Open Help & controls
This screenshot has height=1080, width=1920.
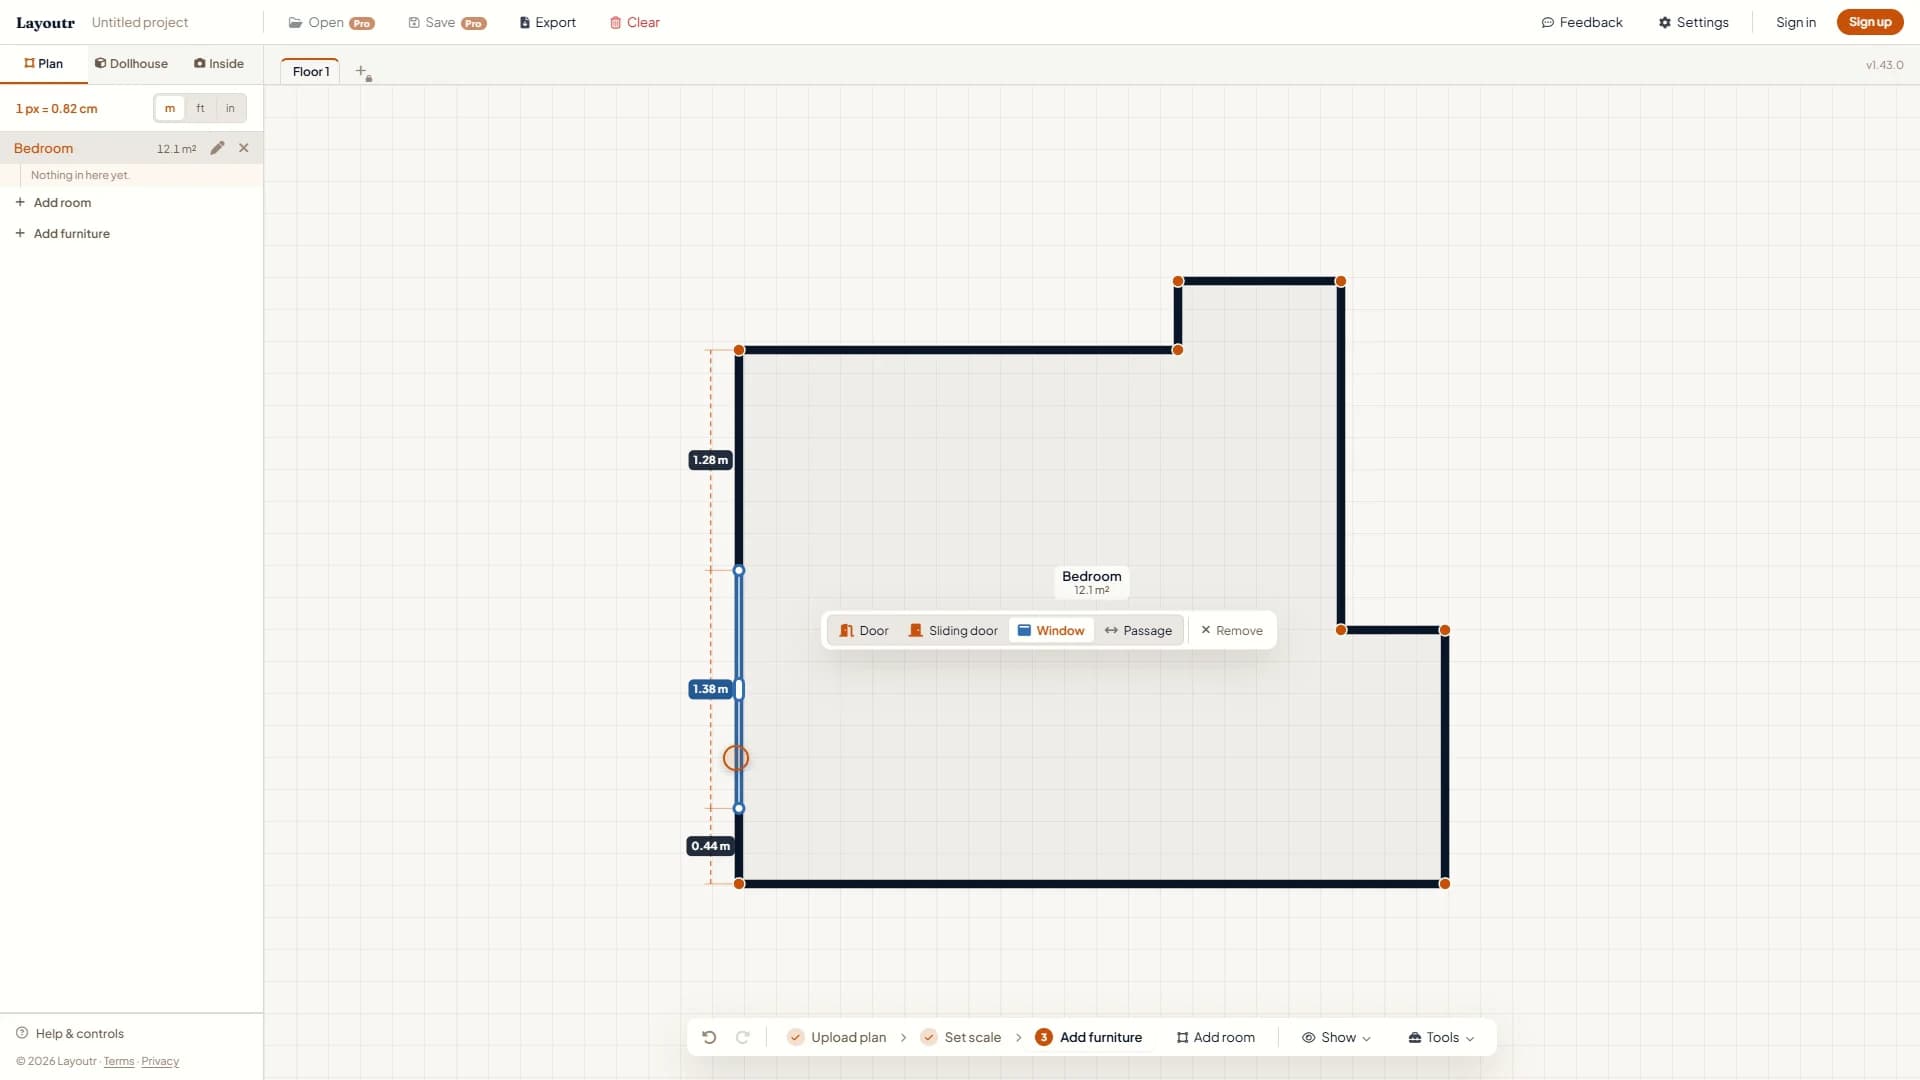[x=70, y=1033]
